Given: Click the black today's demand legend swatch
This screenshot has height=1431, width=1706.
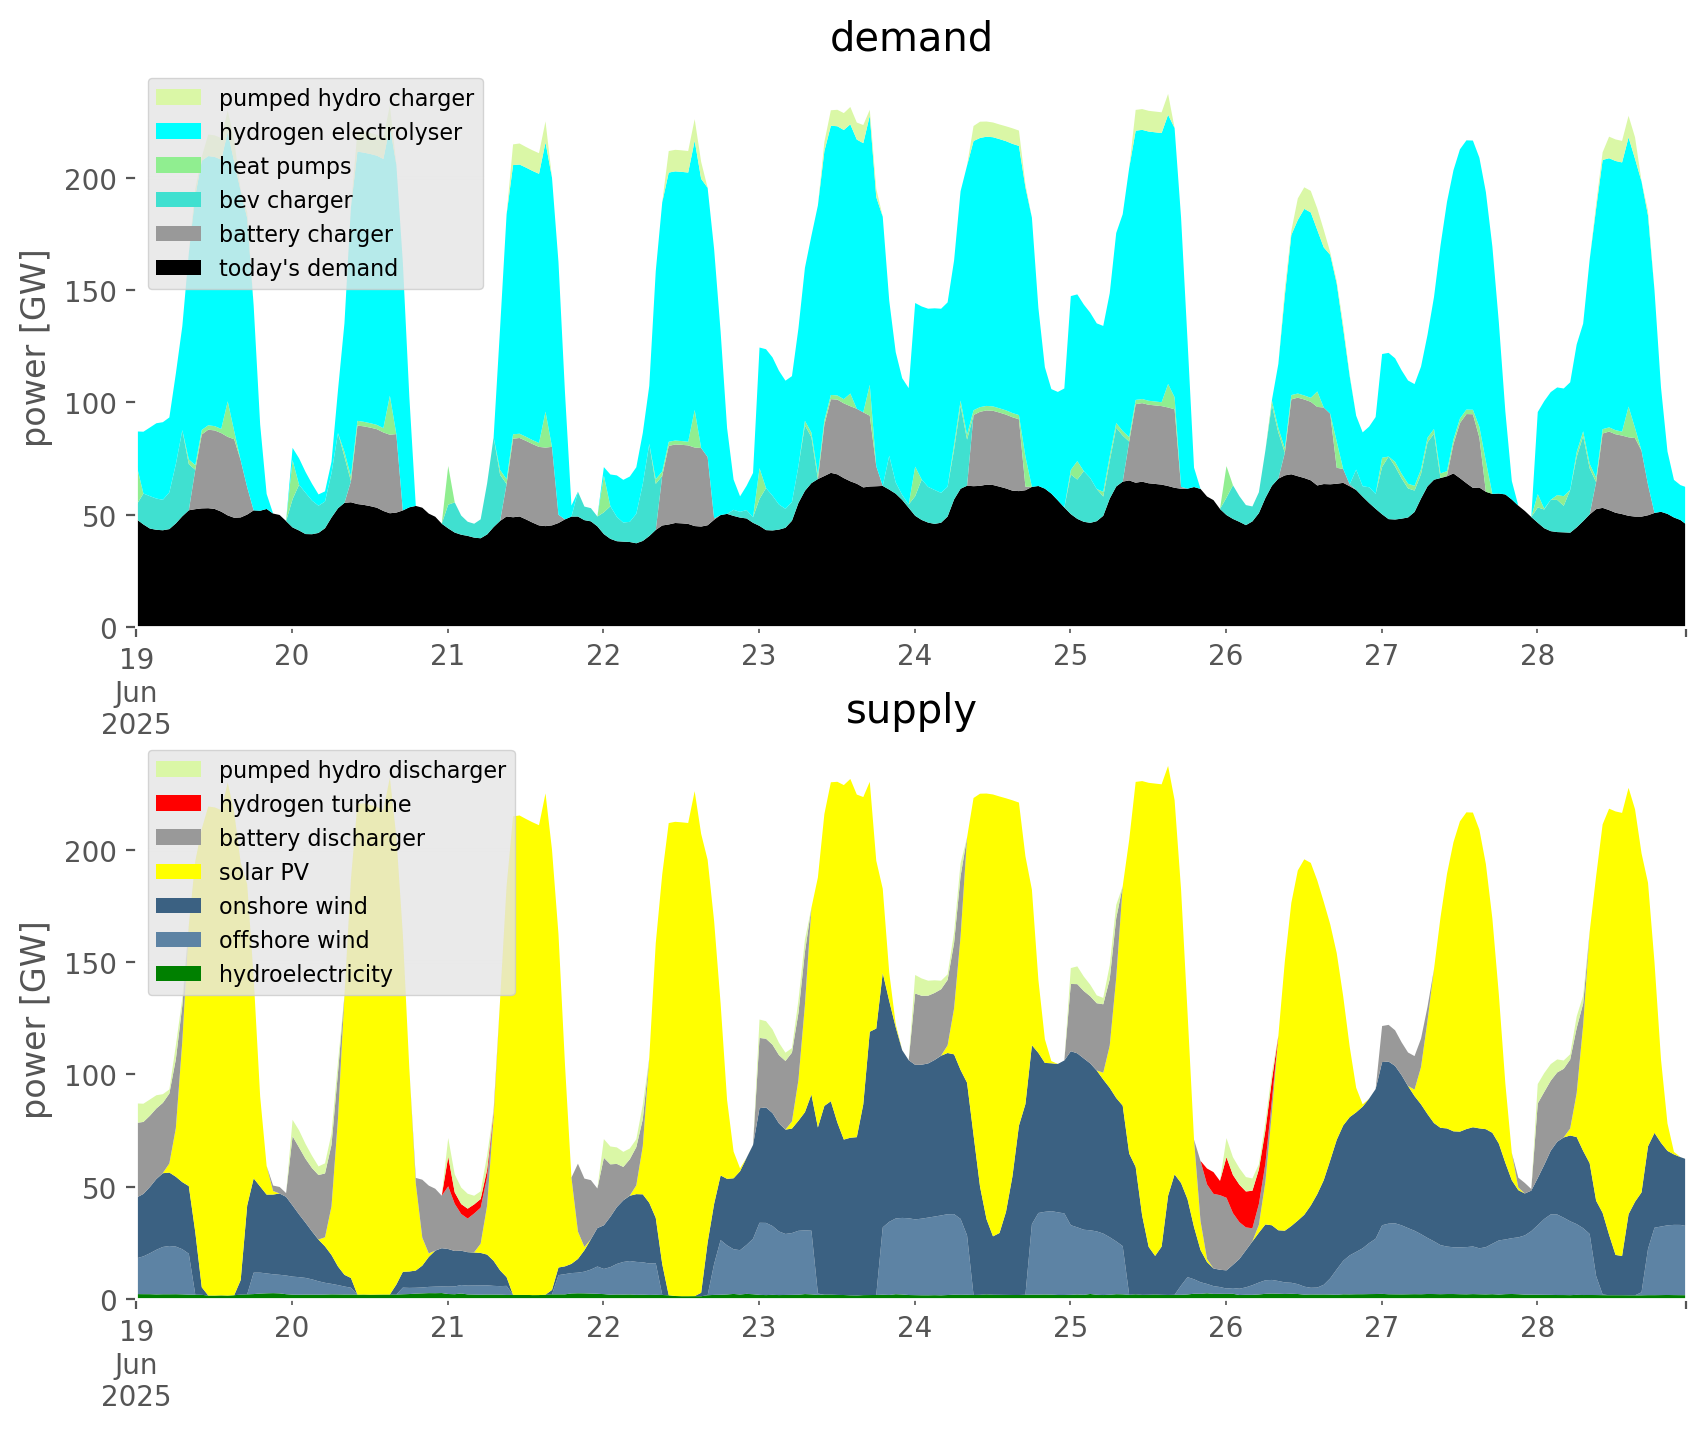Looking at the screenshot, I should click(x=180, y=268).
